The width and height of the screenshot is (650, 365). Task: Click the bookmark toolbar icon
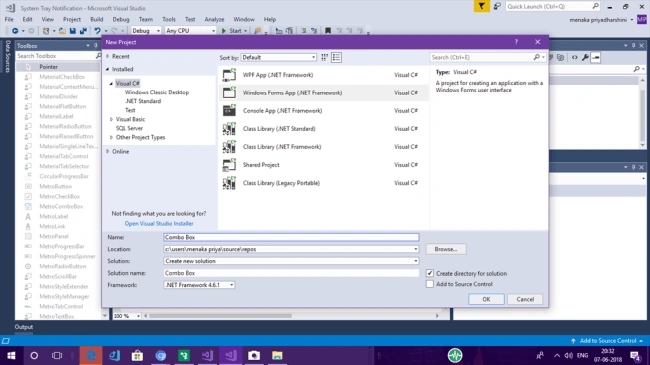(x=328, y=31)
